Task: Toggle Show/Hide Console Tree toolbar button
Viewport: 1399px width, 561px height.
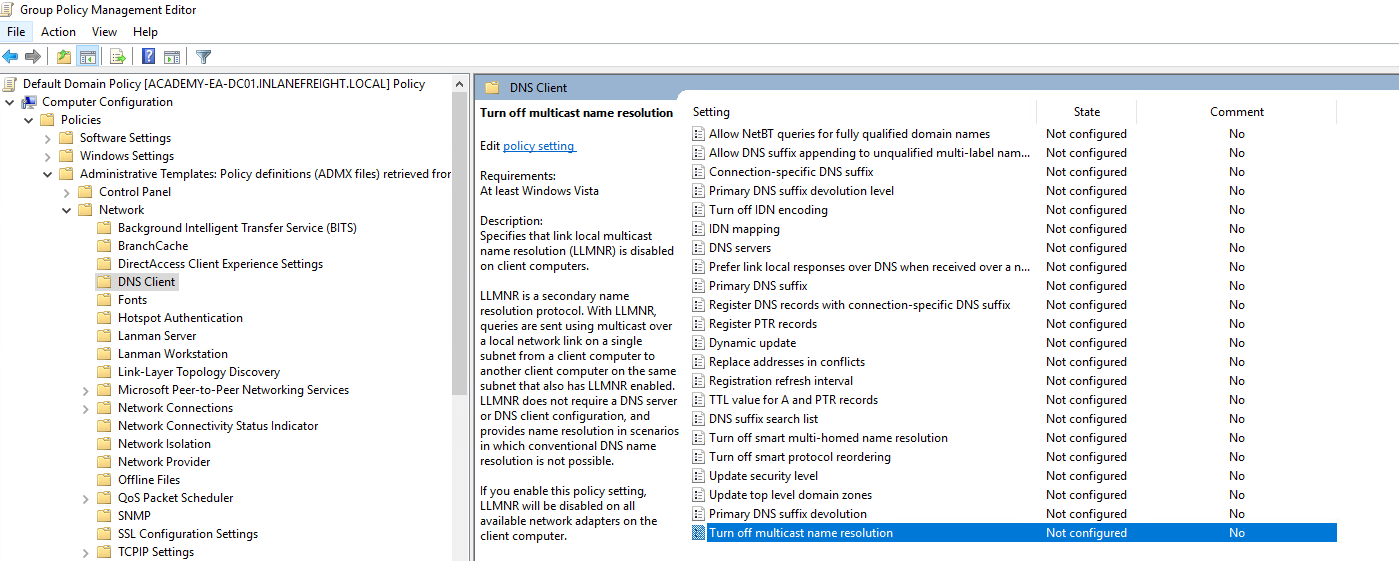Action: (88, 57)
